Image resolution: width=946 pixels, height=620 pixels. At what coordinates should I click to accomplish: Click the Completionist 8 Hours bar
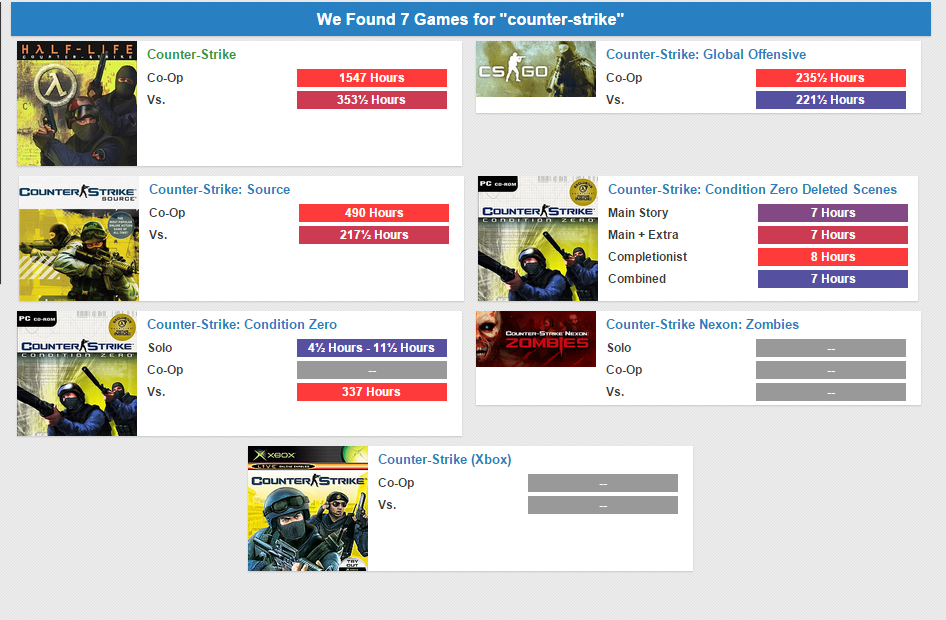[833, 257]
